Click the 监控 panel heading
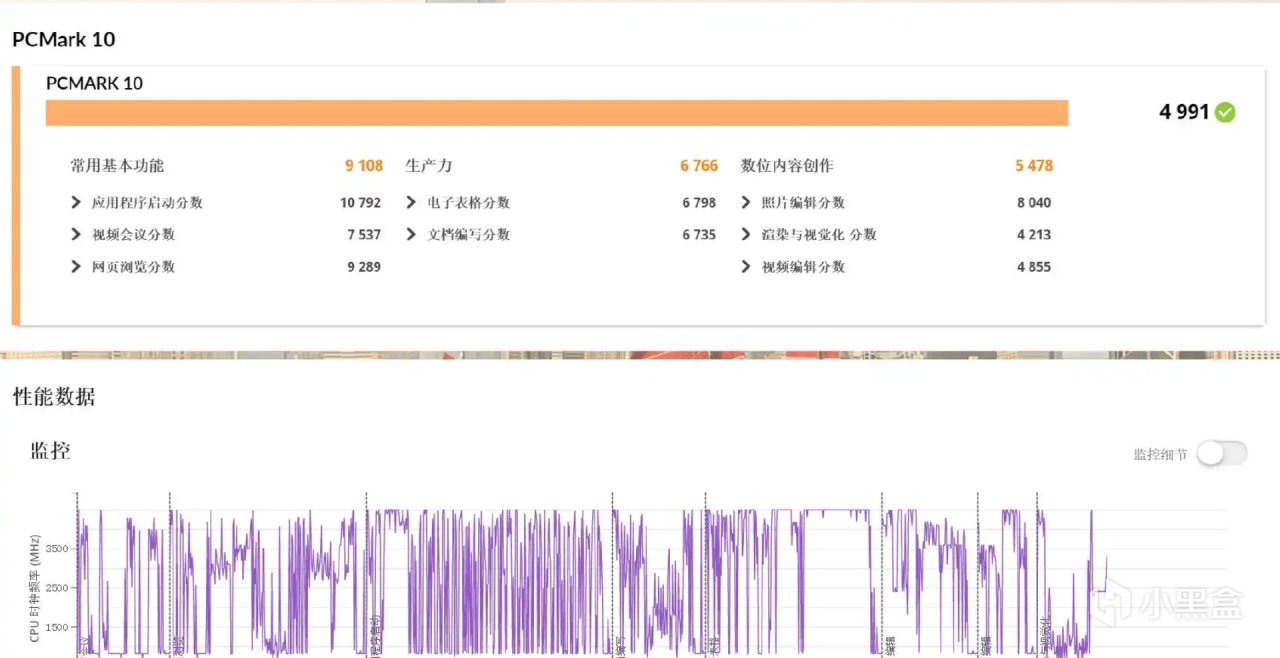This screenshot has height=658, width=1280. (x=50, y=451)
